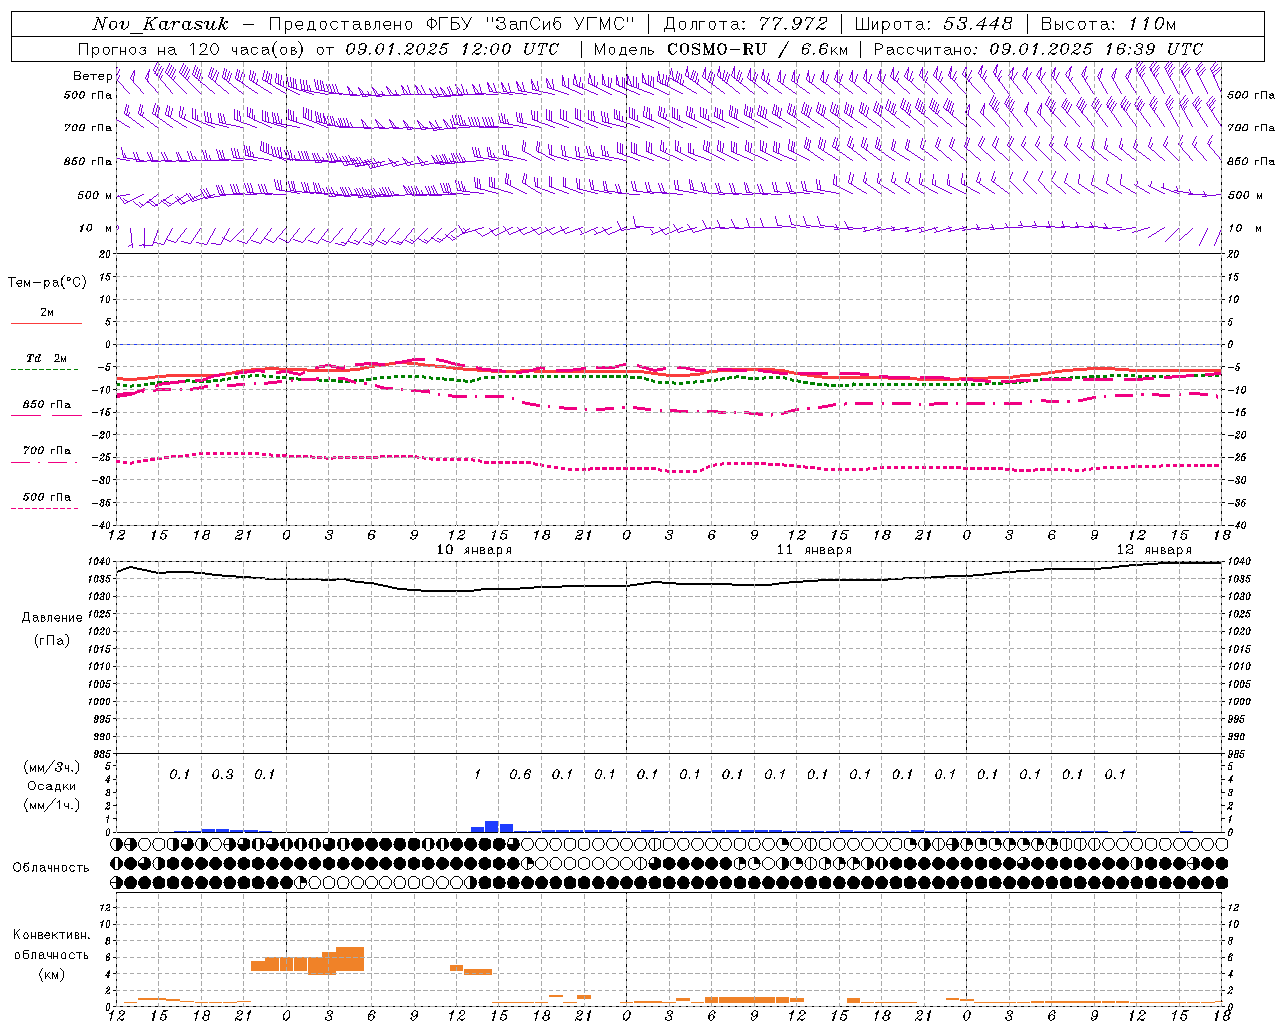1280x1024 pixels.
Task: Click the 10 января date label
Action: pyautogui.click(x=475, y=550)
